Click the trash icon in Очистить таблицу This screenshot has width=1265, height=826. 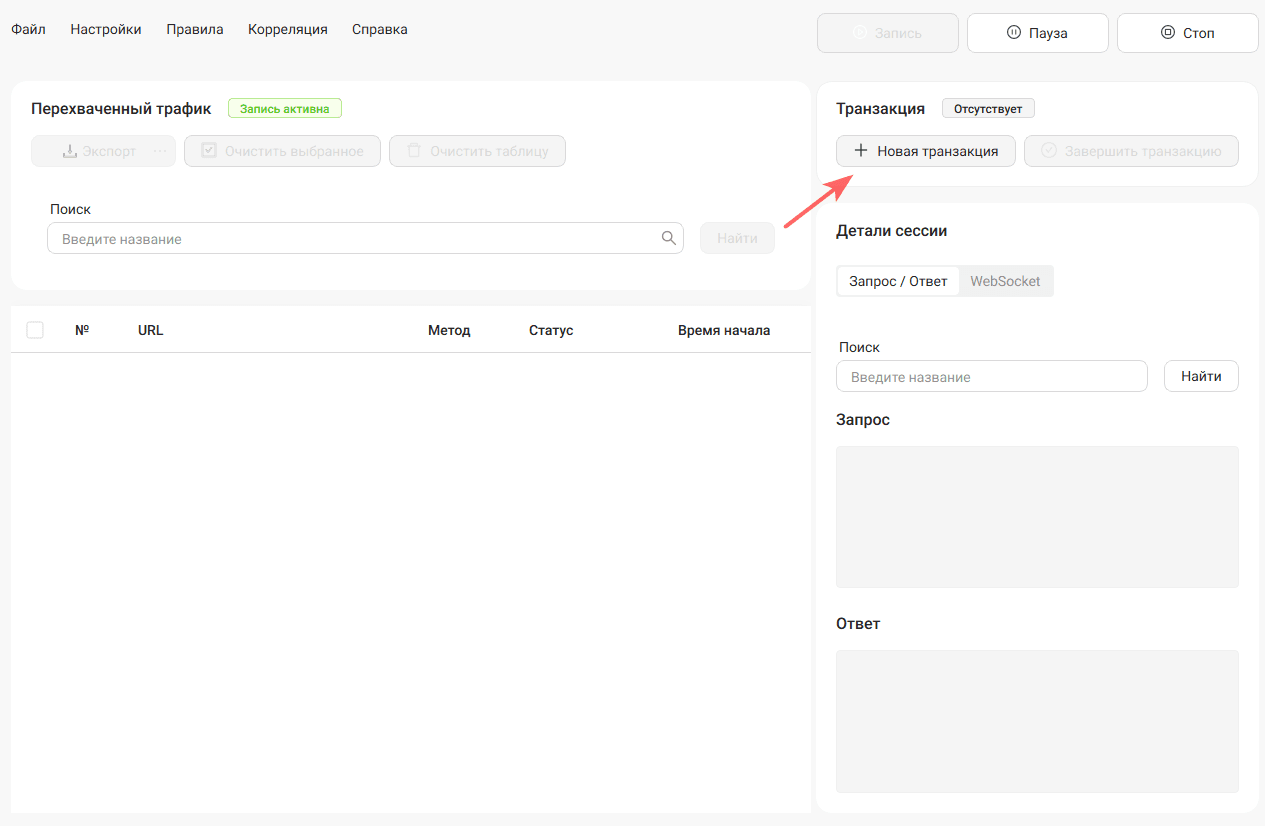[x=414, y=151]
